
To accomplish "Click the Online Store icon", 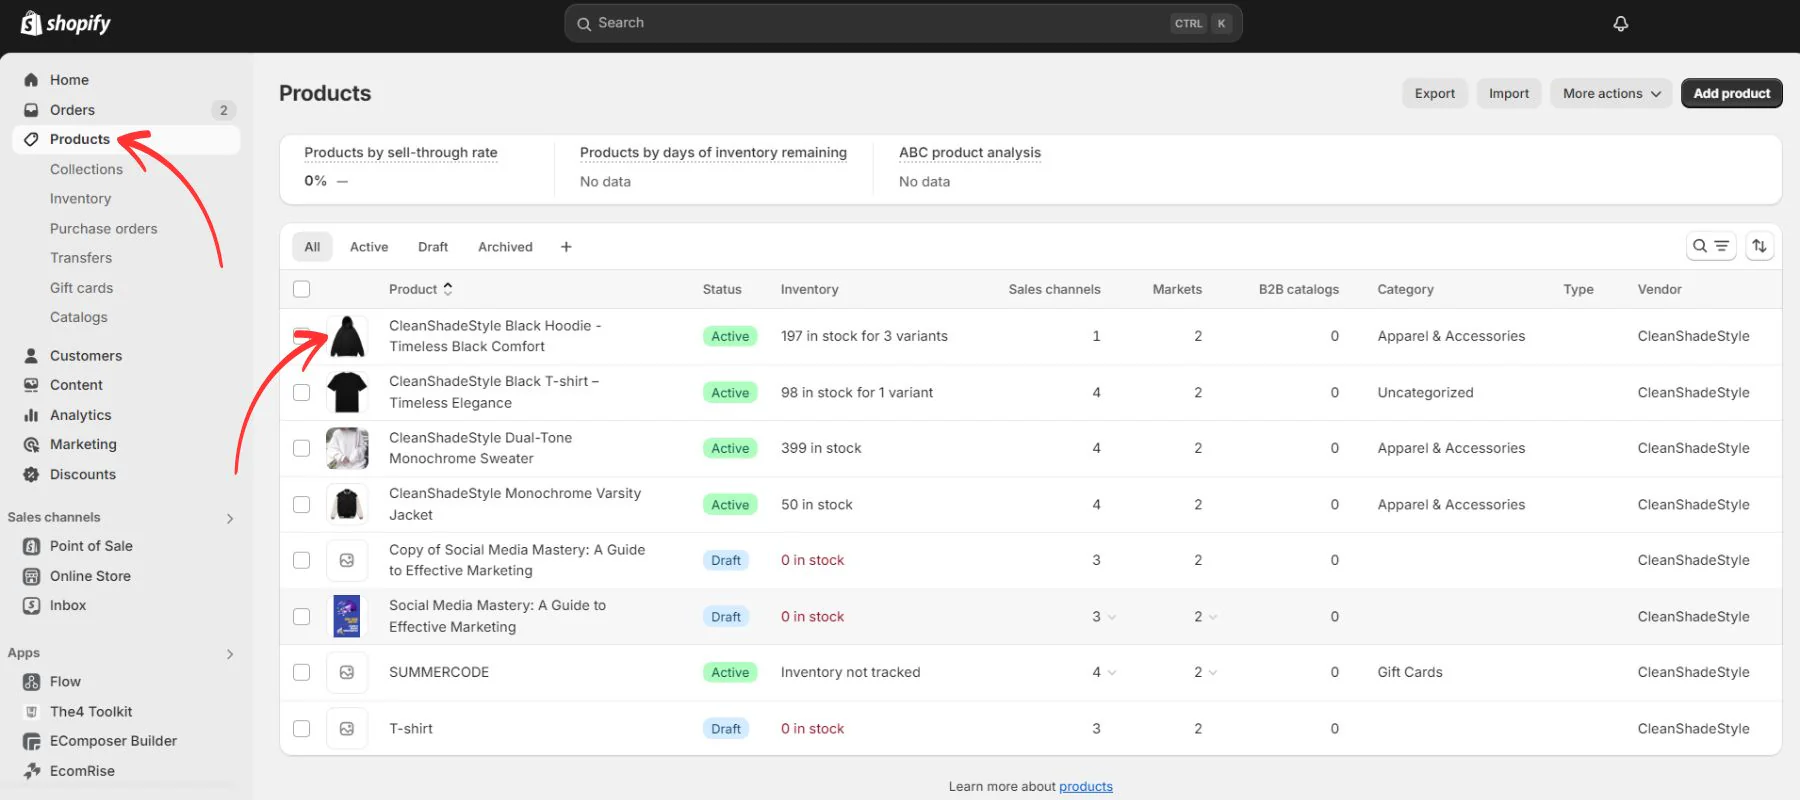I will pos(31,576).
